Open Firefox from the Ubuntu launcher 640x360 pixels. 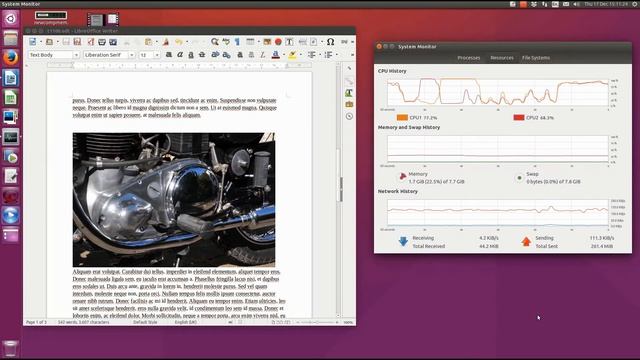(11, 58)
